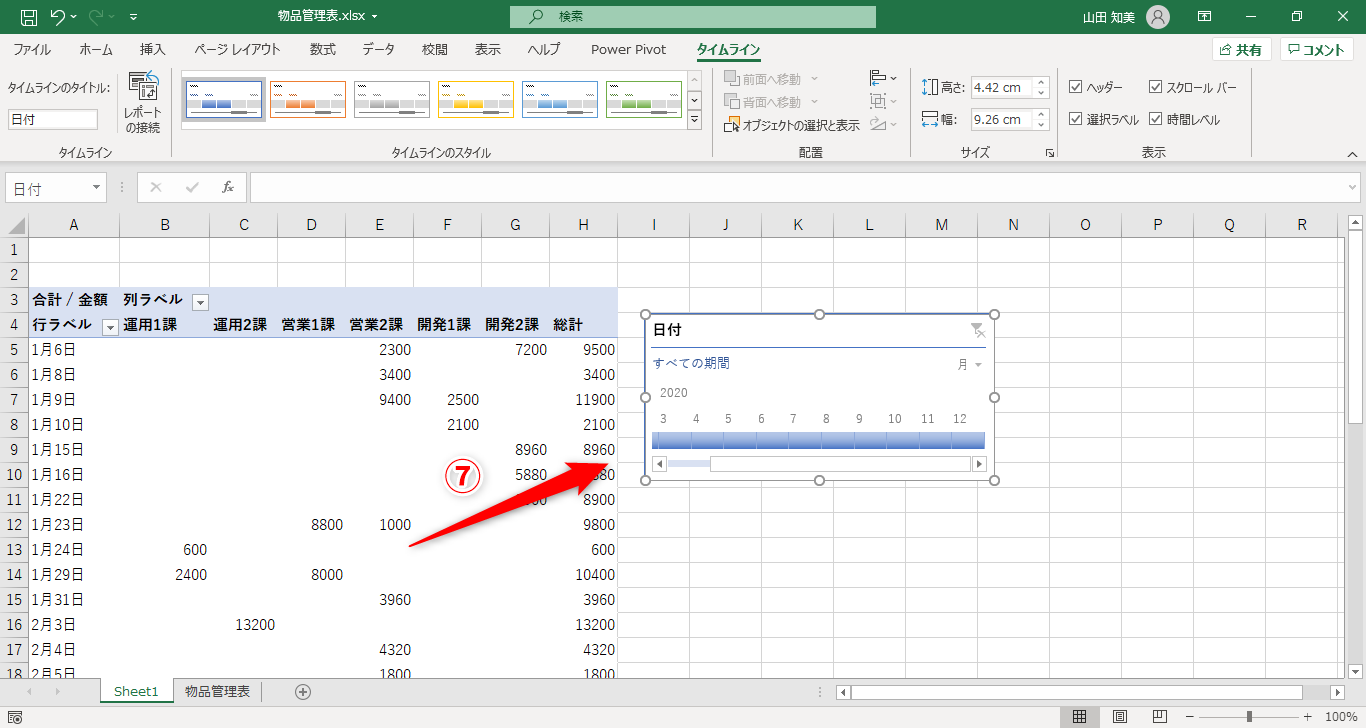Expand the Name Box dropdown
This screenshot has height=728, width=1366.
pos(96,187)
